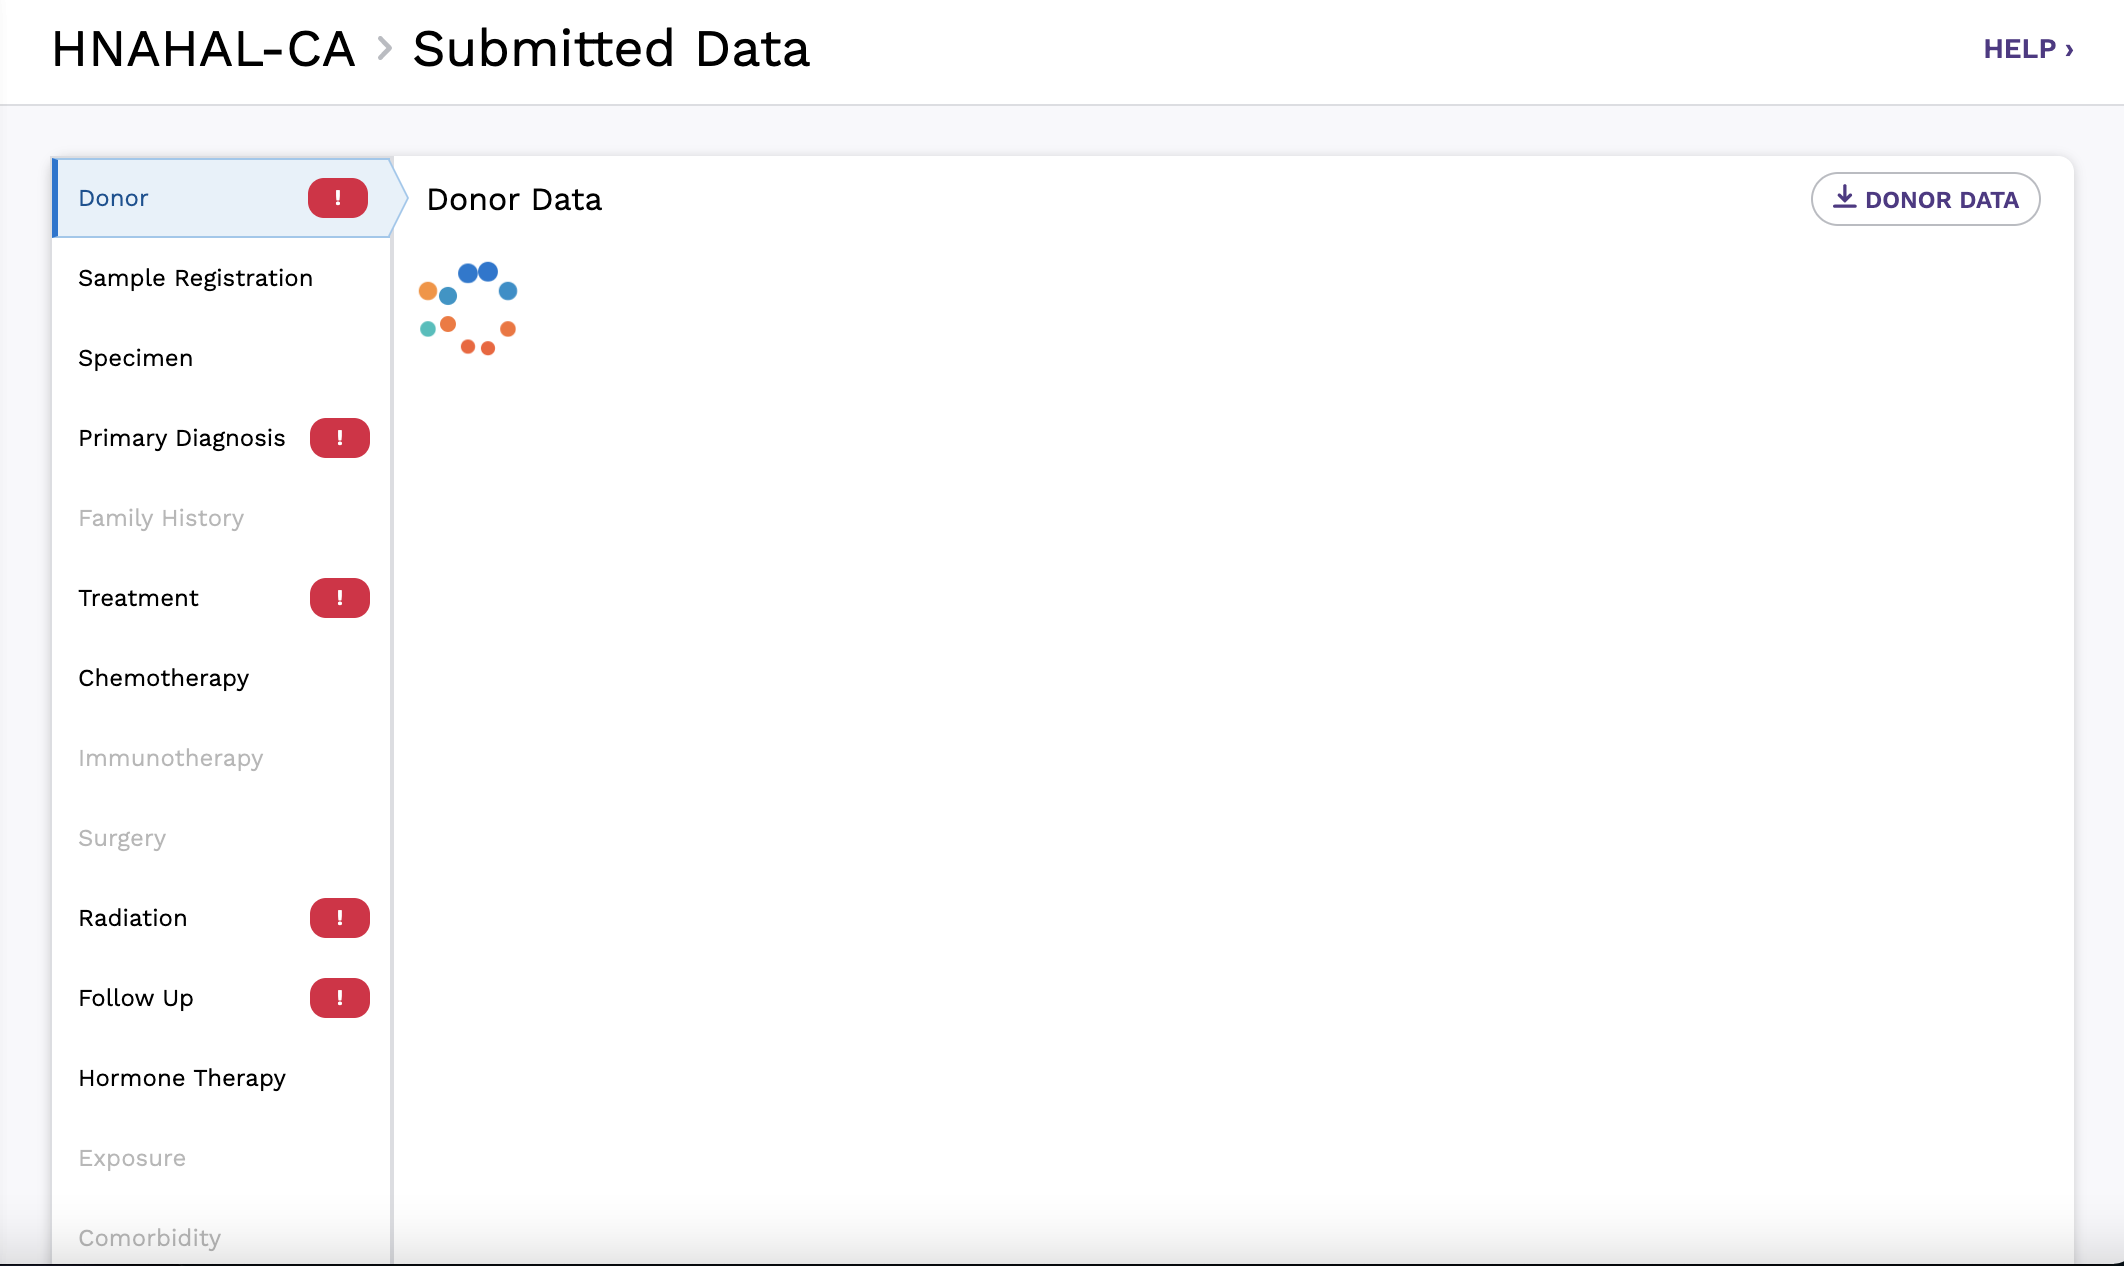Click the breadcrumb chevron after HNAHAL-CA

pos(383,49)
